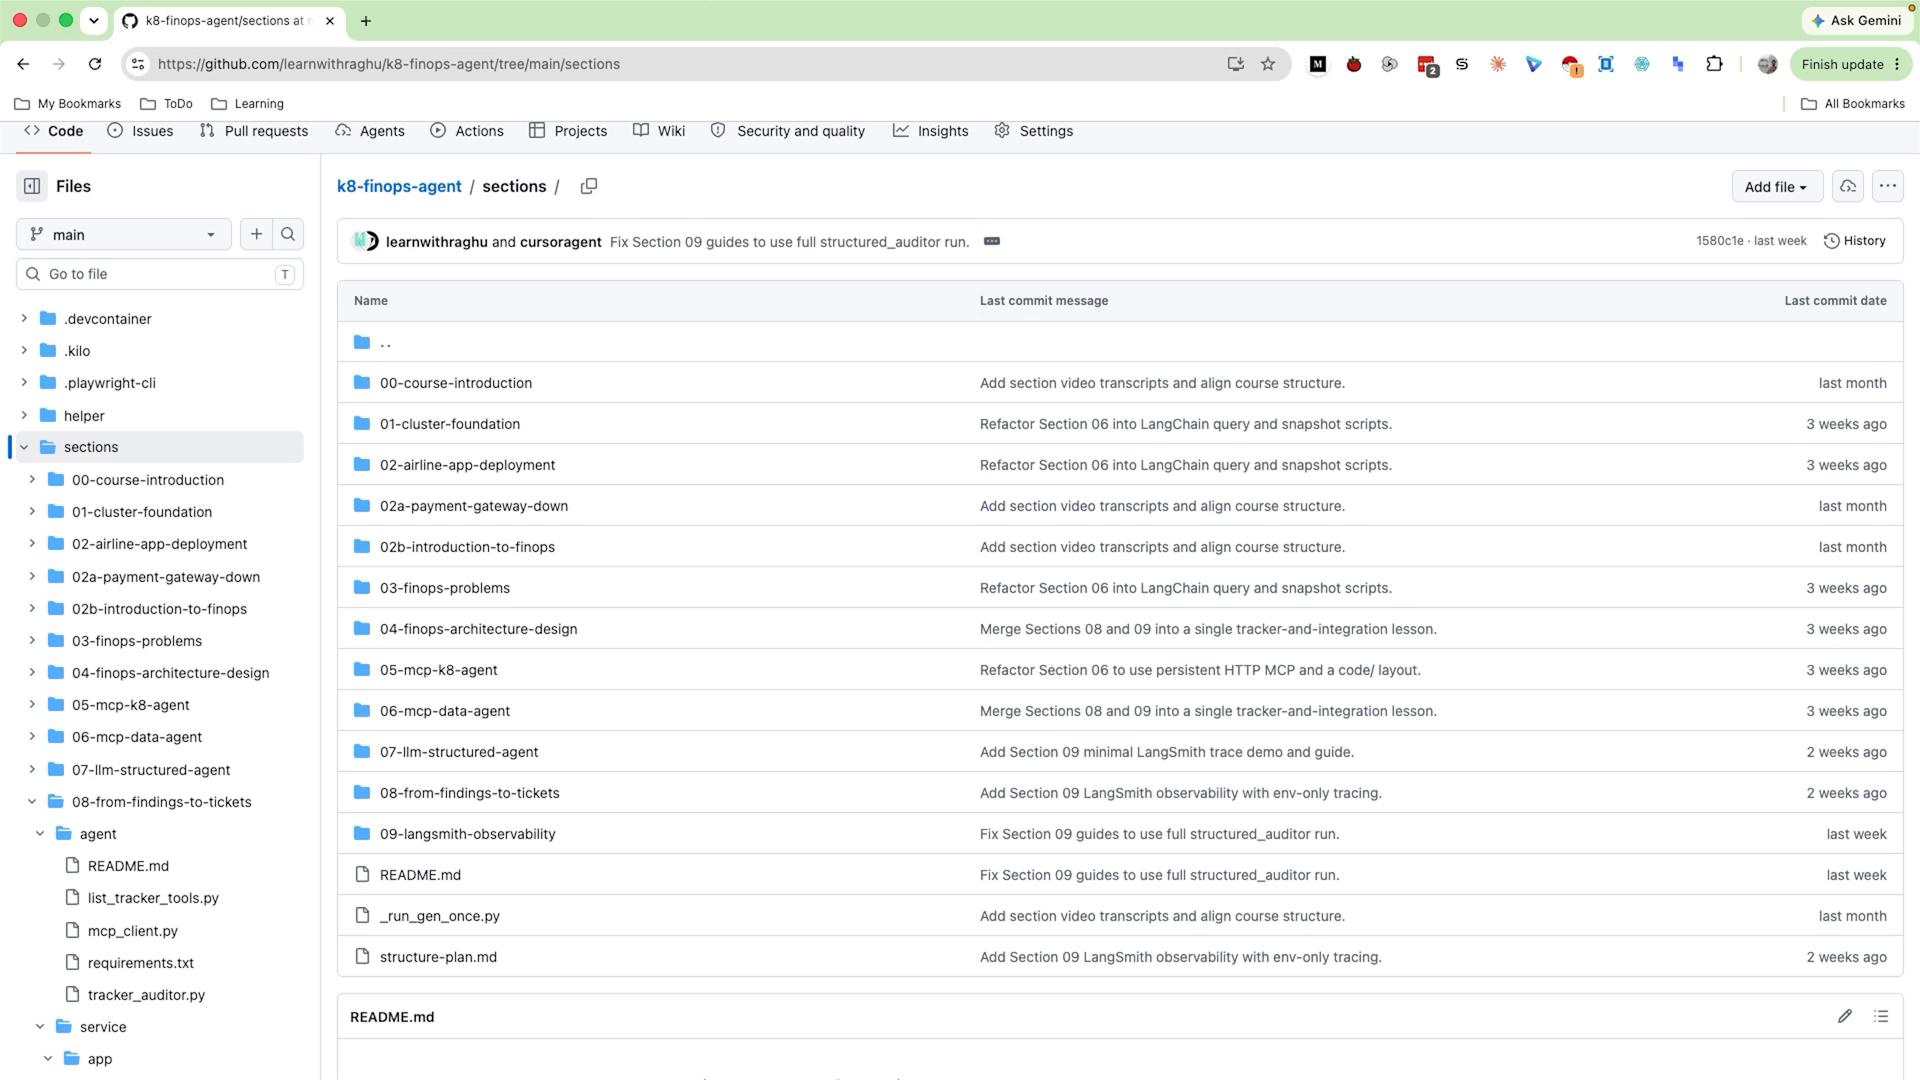Open the cloud icon beside Add file

(x=1848, y=186)
